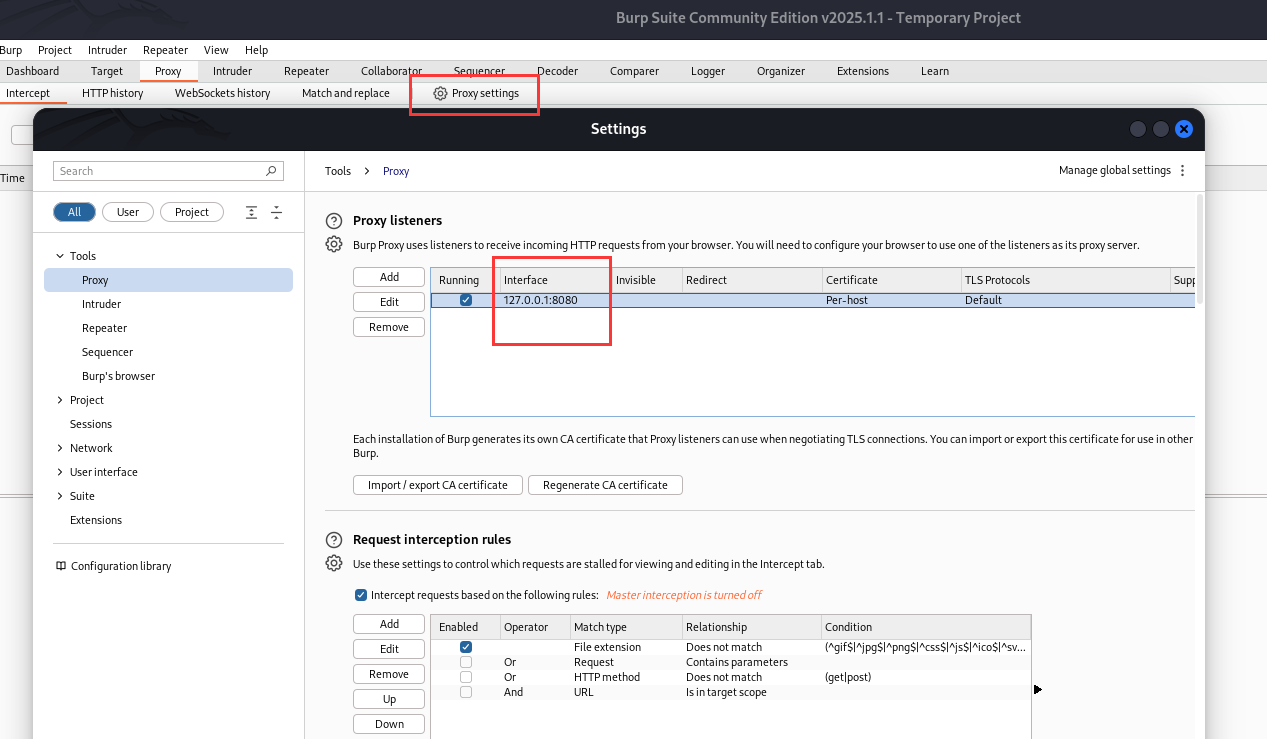Screen dimensions: 1267x739
Task: Switch to the Decoder tab
Action: 557,71
